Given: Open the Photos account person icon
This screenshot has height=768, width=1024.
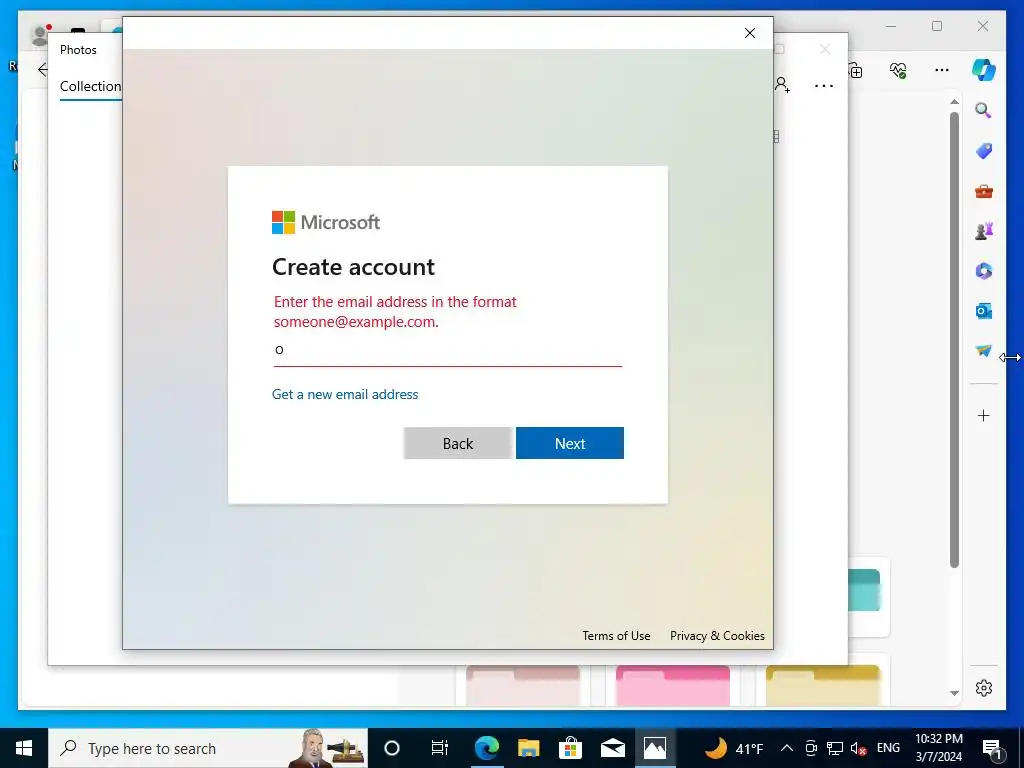Looking at the screenshot, I should click(782, 85).
